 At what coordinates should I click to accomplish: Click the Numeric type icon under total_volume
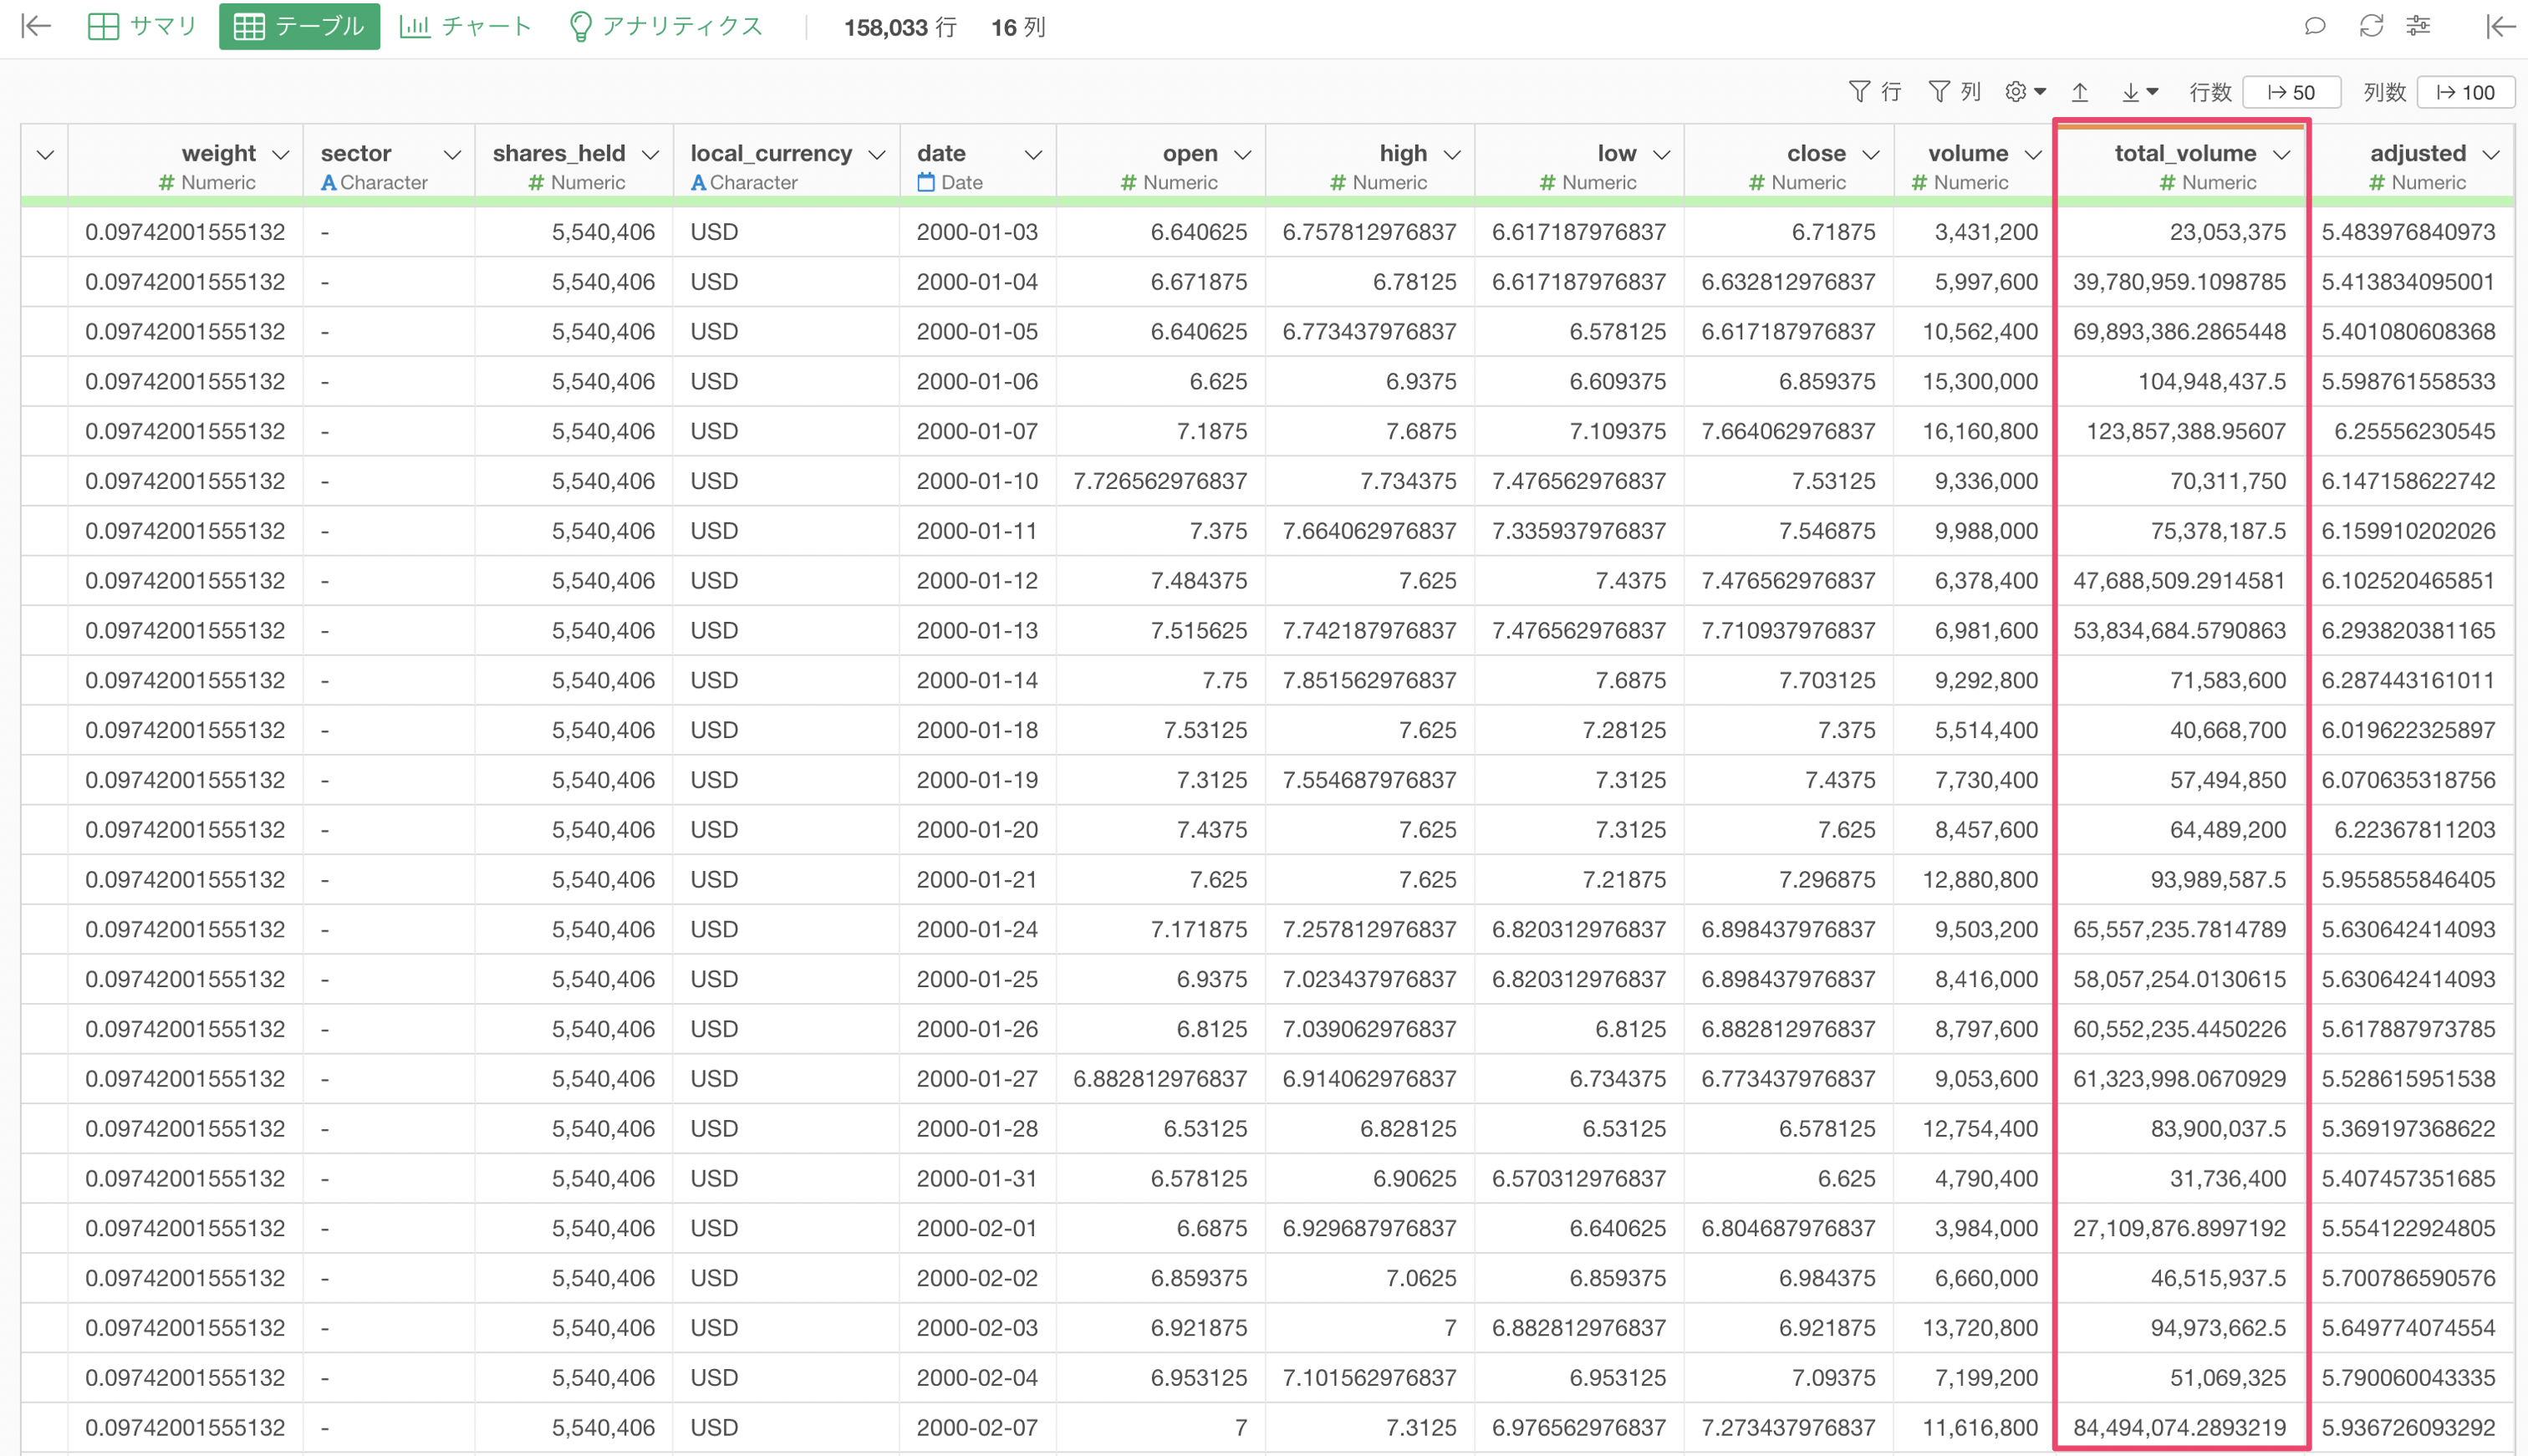(x=2168, y=183)
